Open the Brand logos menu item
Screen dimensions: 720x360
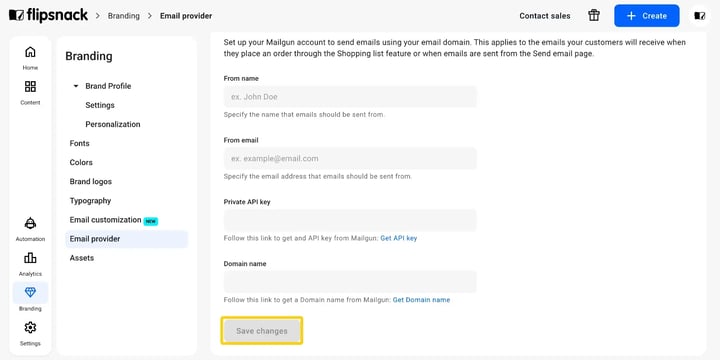pyautogui.click(x=90, y=182)
